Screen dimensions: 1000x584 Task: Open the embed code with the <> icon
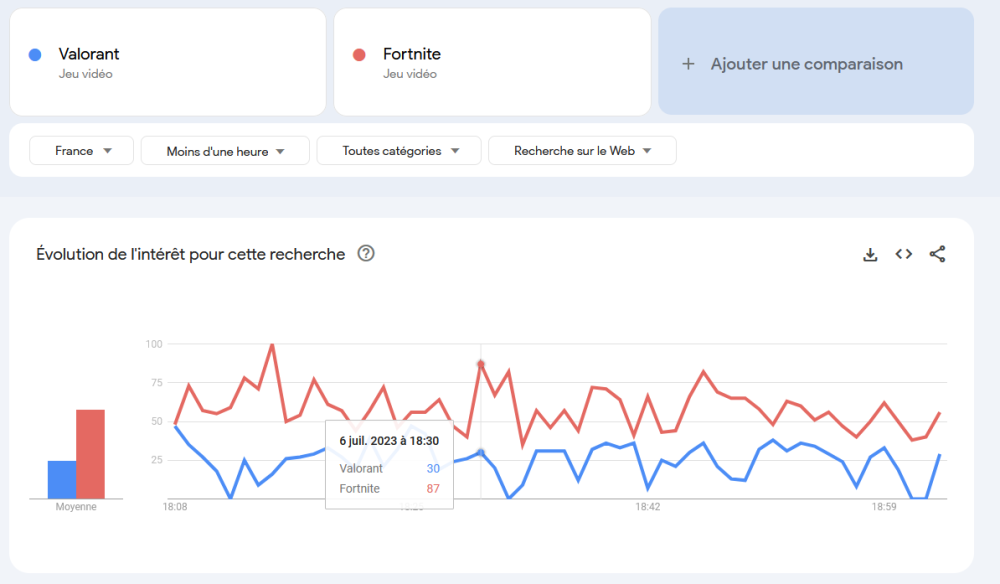point(903,254)
